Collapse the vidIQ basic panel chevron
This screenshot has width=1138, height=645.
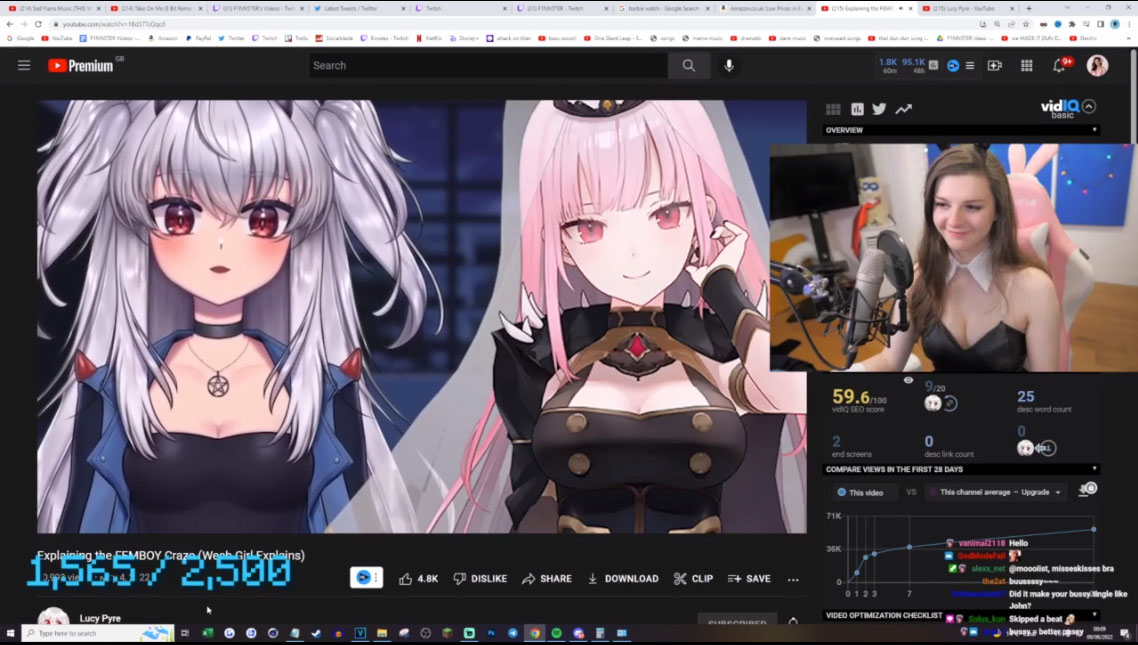pyautogui.click(x=1089, y=107)
